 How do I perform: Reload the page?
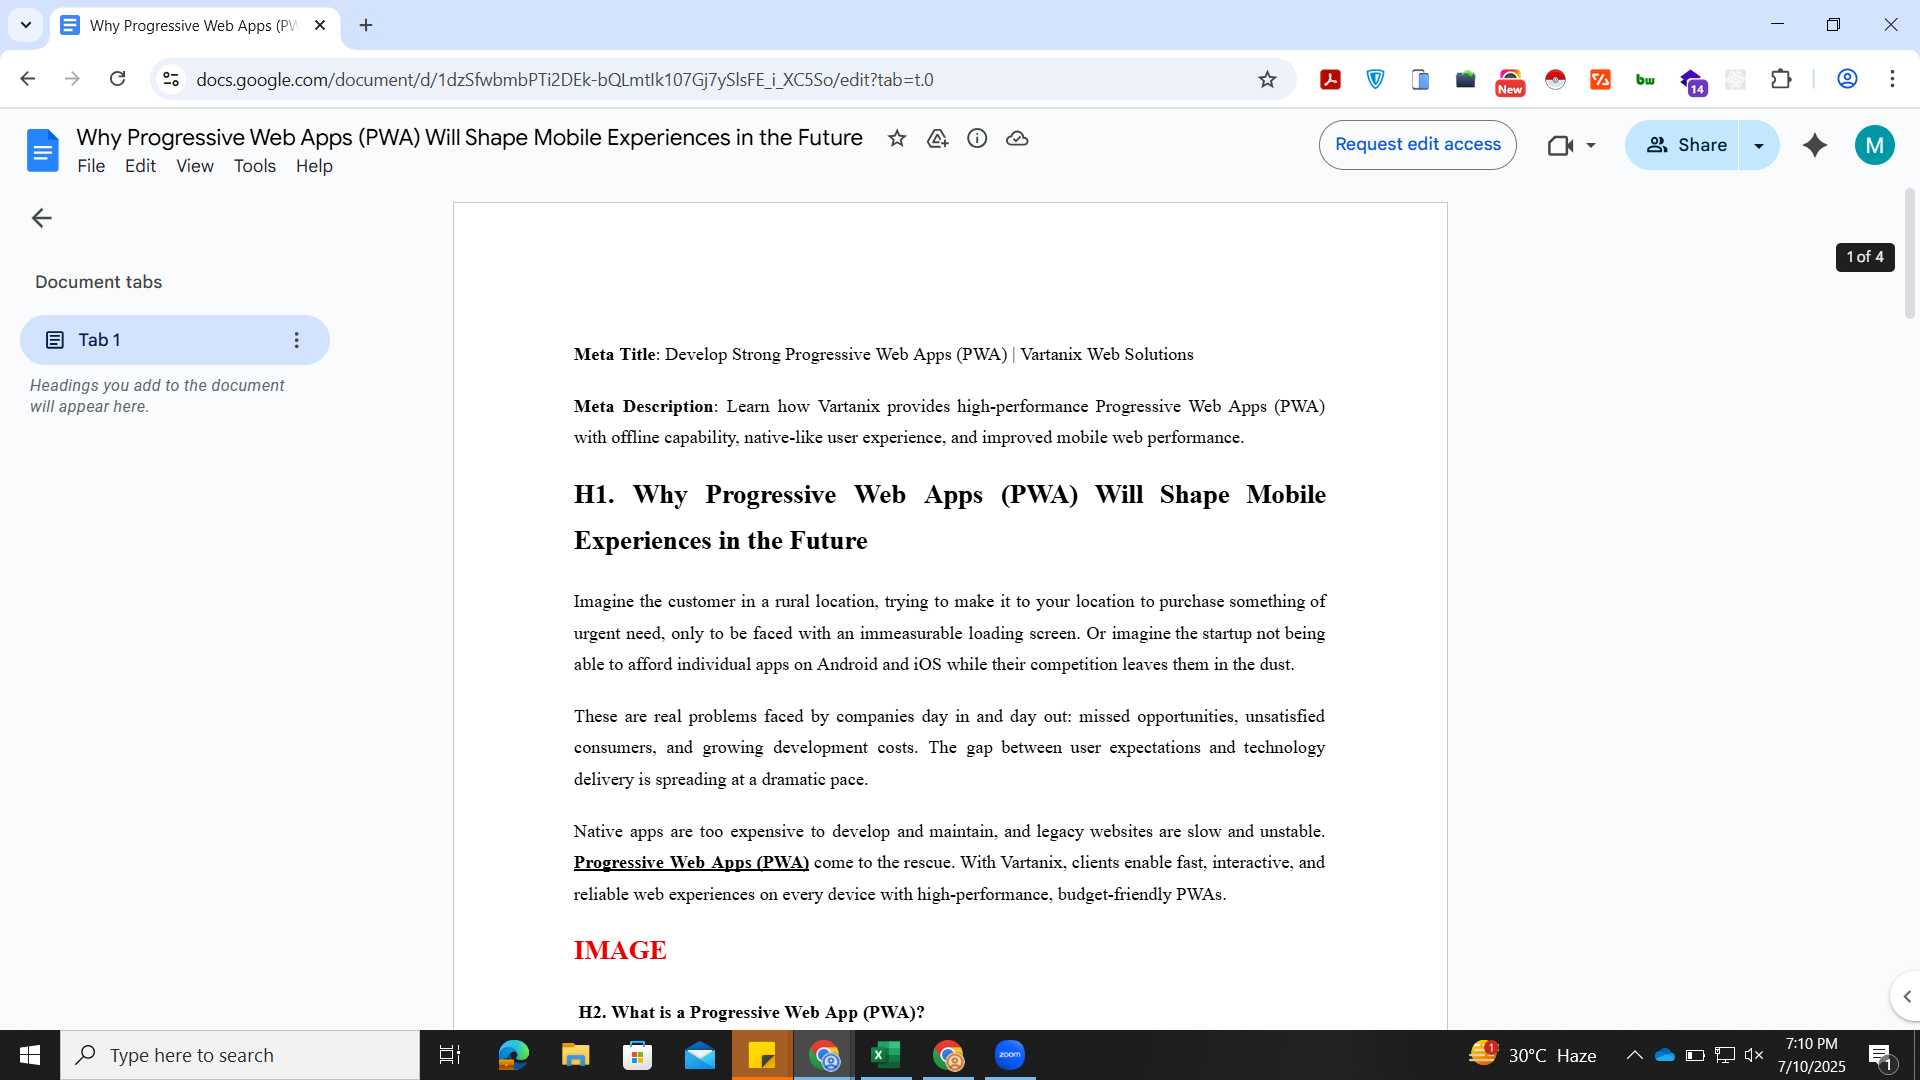point(117,79)
